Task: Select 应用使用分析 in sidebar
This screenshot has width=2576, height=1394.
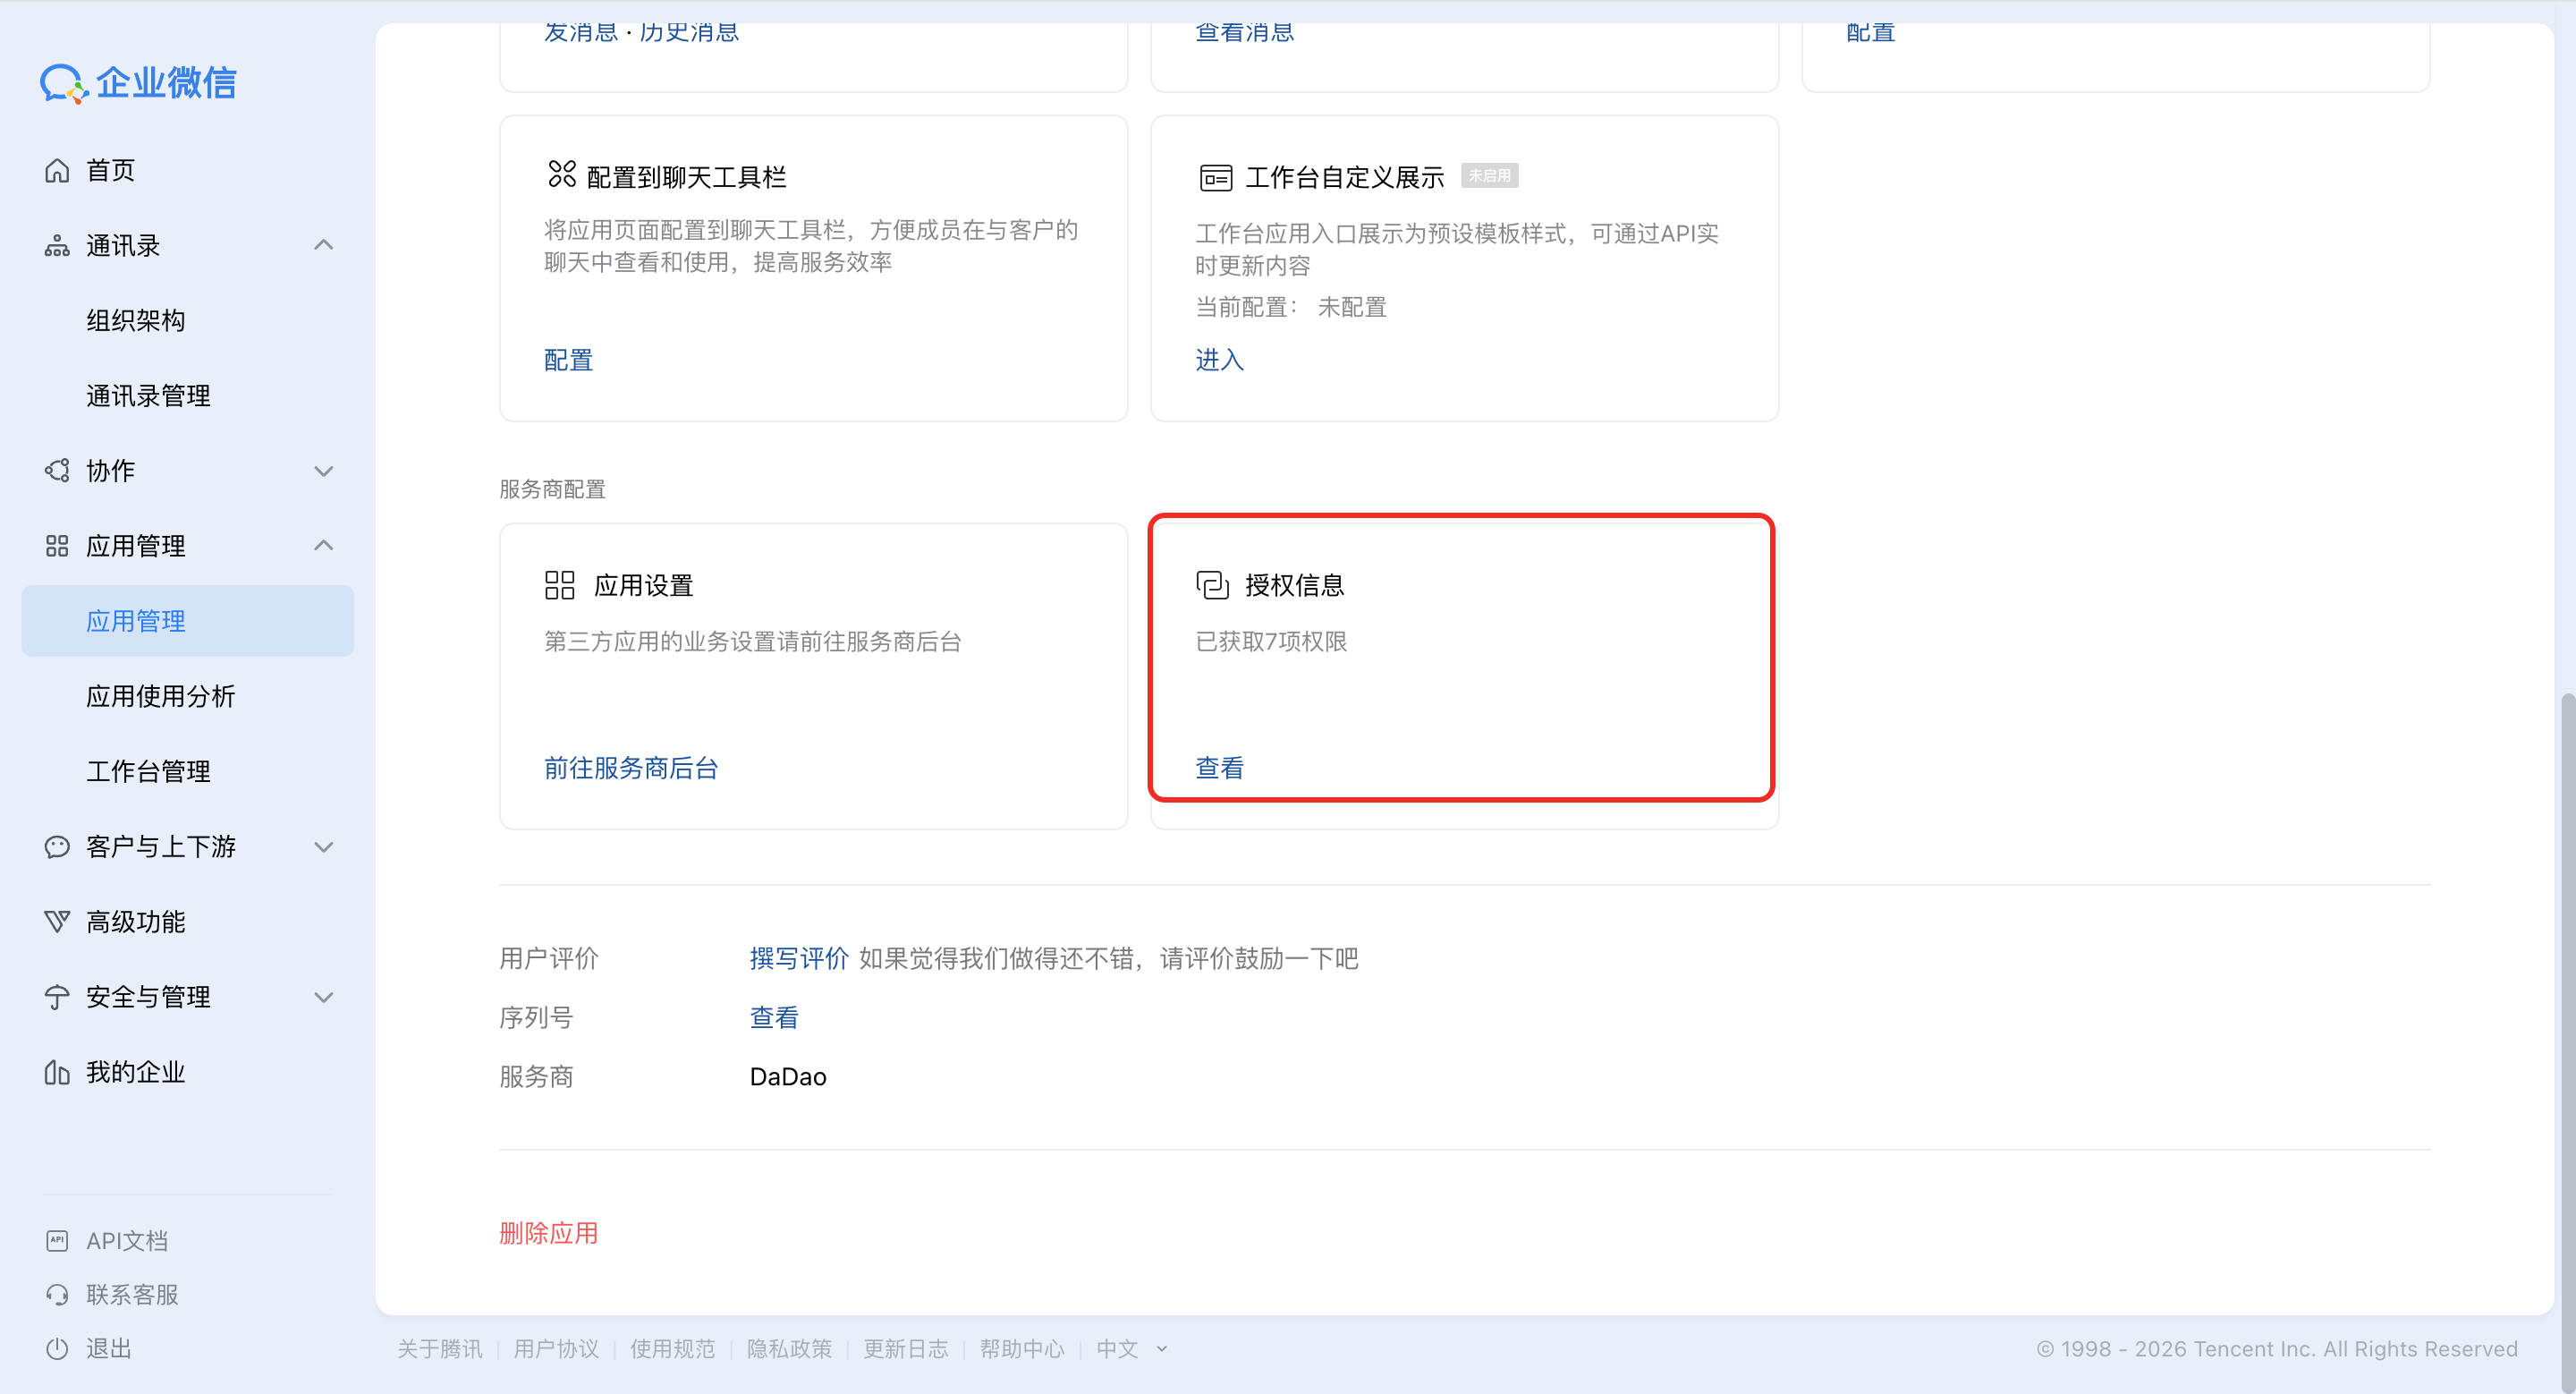Action: tap(160, 697)
